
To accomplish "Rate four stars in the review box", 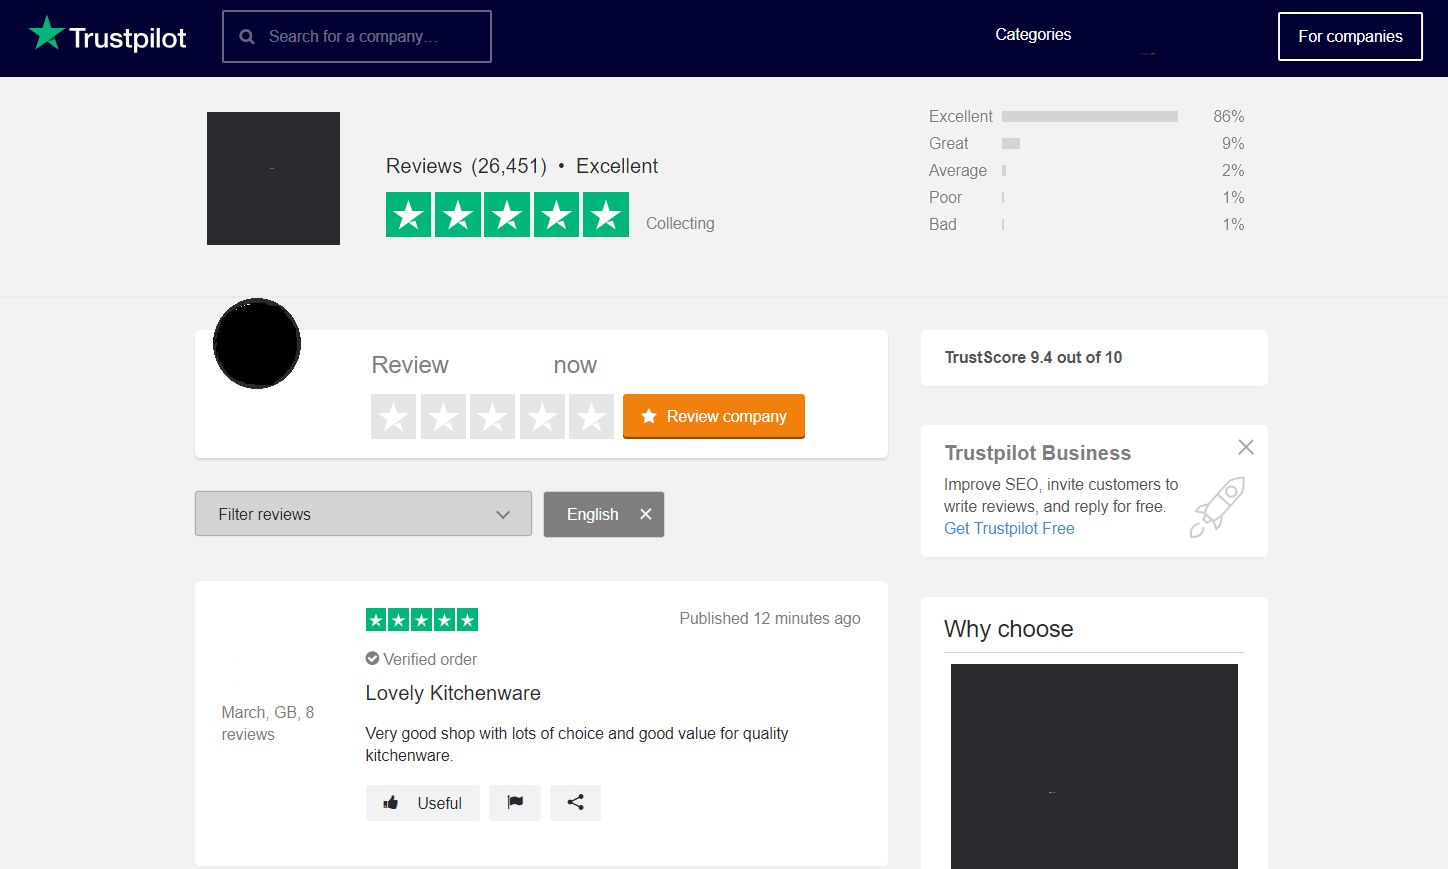I will pyautogui.click(x=542, y=416).
